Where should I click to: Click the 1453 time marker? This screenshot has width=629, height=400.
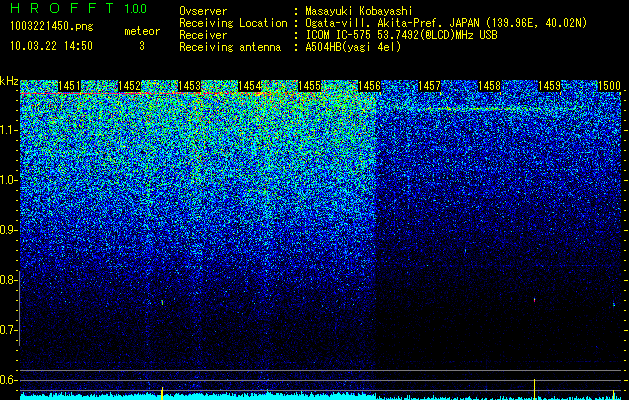pyautogui.click(x=189, y=86)
